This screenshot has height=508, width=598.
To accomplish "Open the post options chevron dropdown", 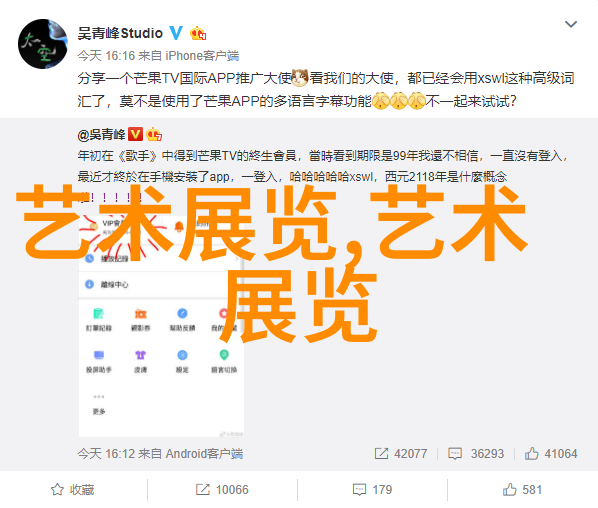I will pos(571,24).
